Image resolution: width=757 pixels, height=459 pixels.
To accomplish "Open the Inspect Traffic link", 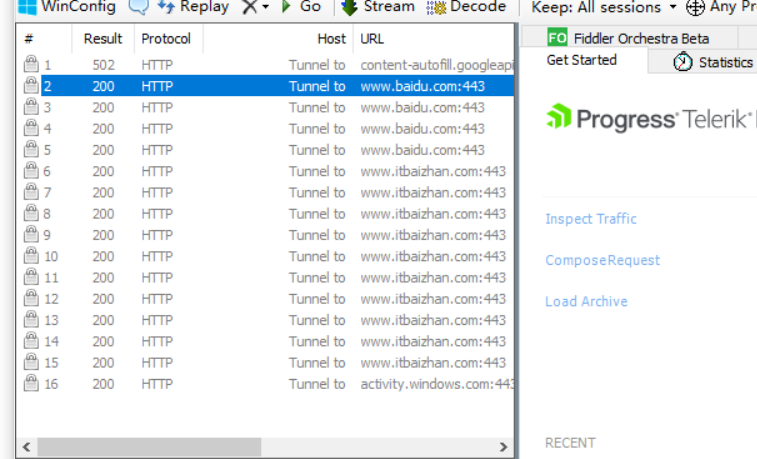I will pyautogui.click(x=591, y=219).
